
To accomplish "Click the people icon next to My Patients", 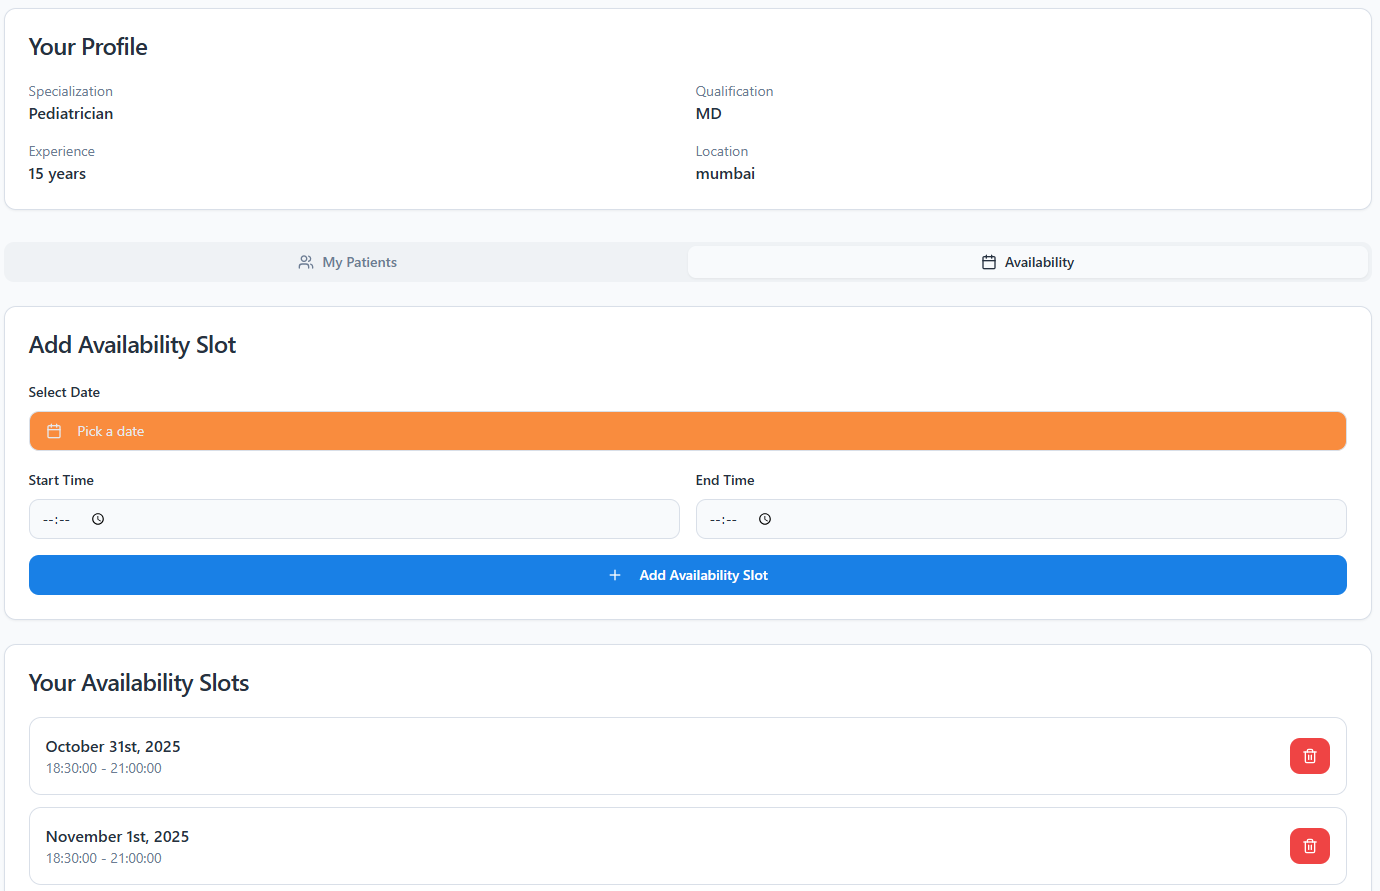I will coord(305,261).
